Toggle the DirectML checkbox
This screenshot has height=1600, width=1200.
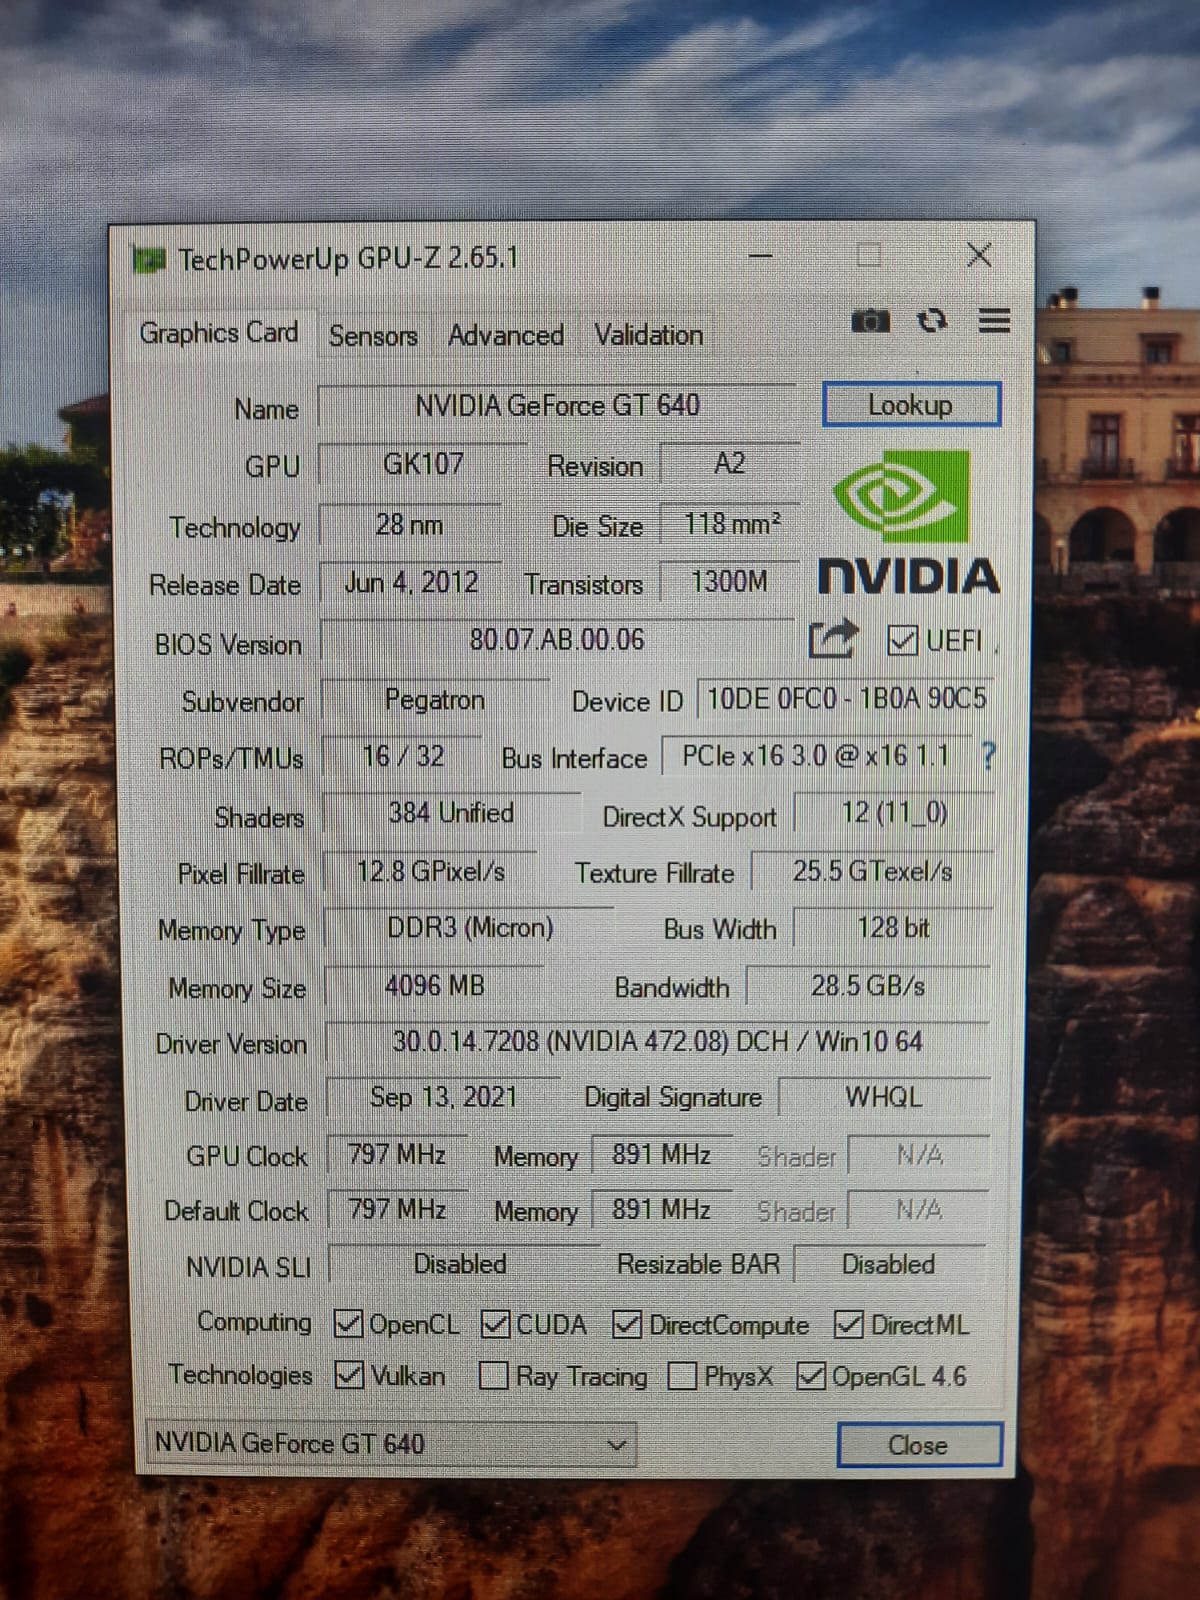pyautogui.click(x=848, y=1324)
